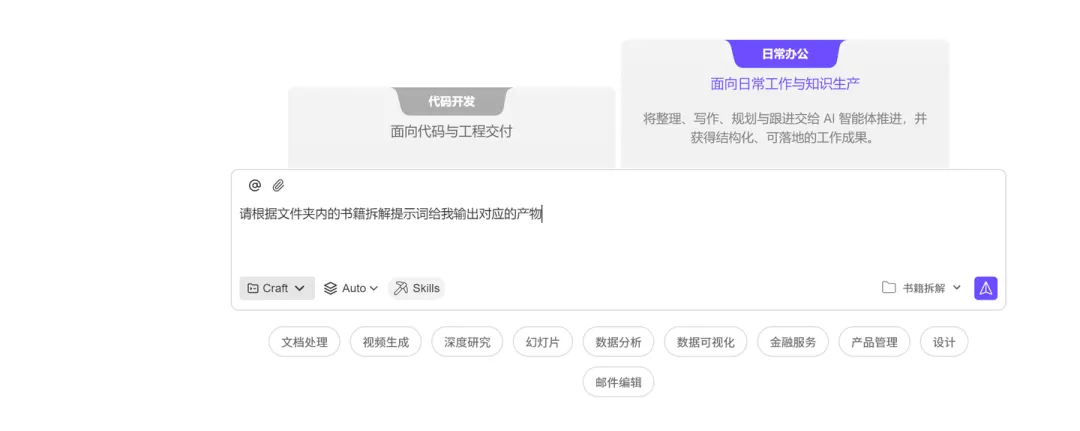Choose the 数据分析 suggestion chip

(618, 342)
